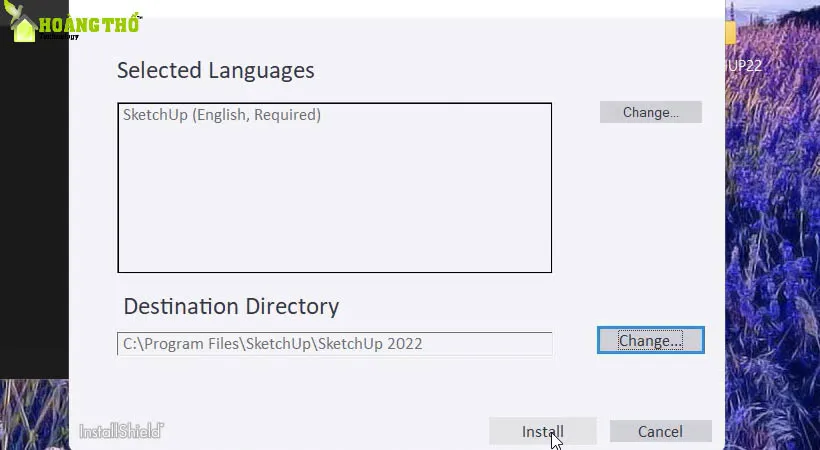Cancel the SketchUp installer
The height and width of the screenshot is (450, 820).
(660, 431)
